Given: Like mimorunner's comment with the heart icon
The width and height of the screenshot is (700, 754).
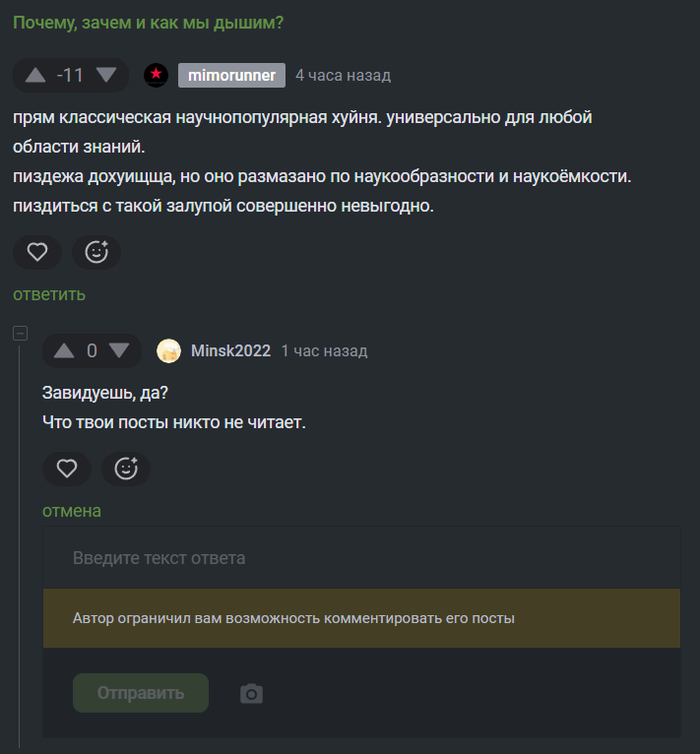Looking at the screenshot, I should [37, 252].
